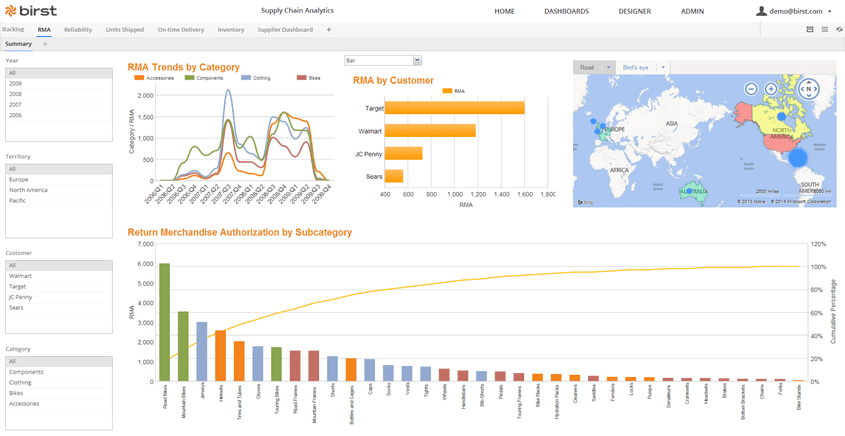Zoom in the map with plus icon
The image size is (845, 436).
coord(771,89)
